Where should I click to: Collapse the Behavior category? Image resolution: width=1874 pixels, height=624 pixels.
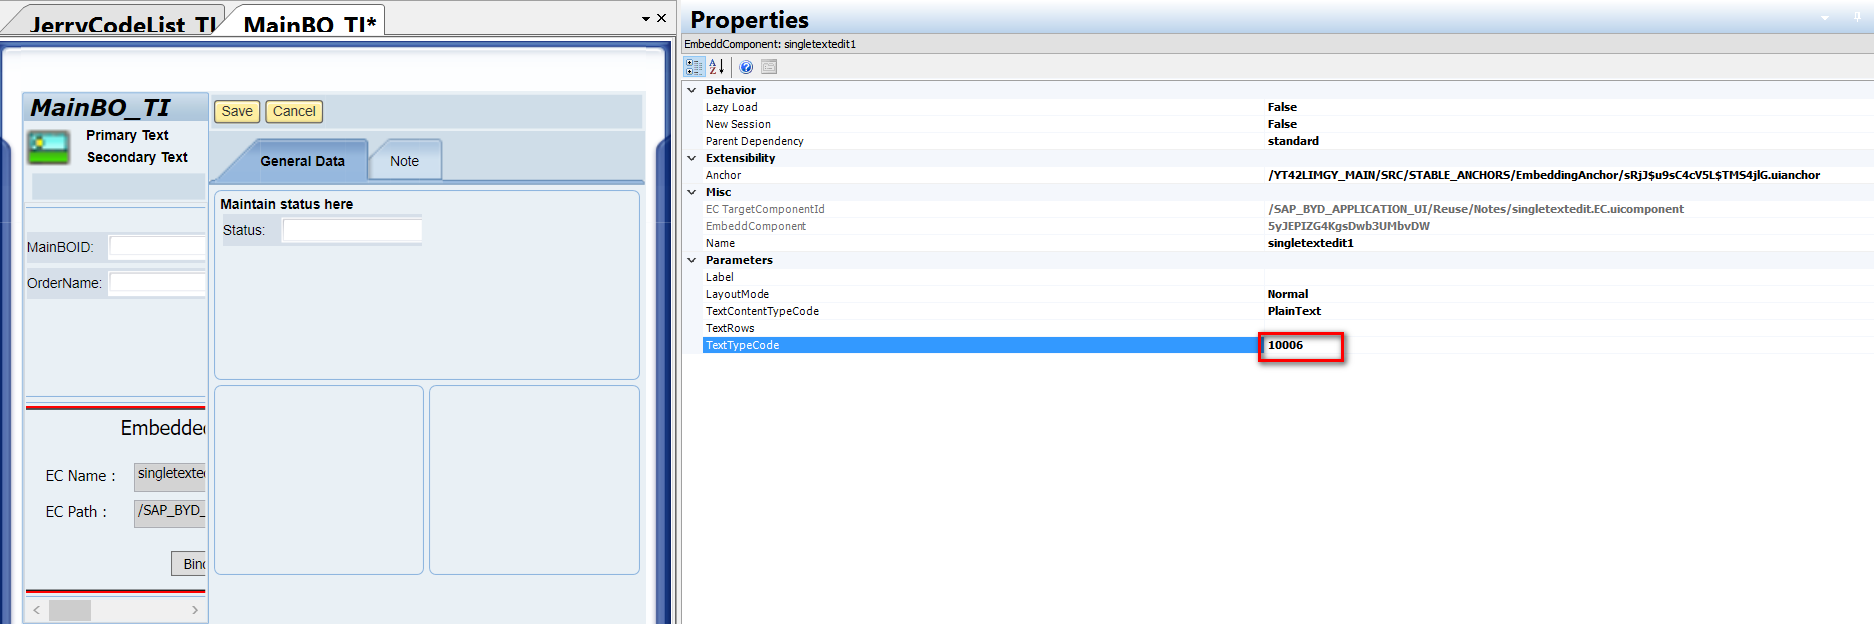[691, 90]
